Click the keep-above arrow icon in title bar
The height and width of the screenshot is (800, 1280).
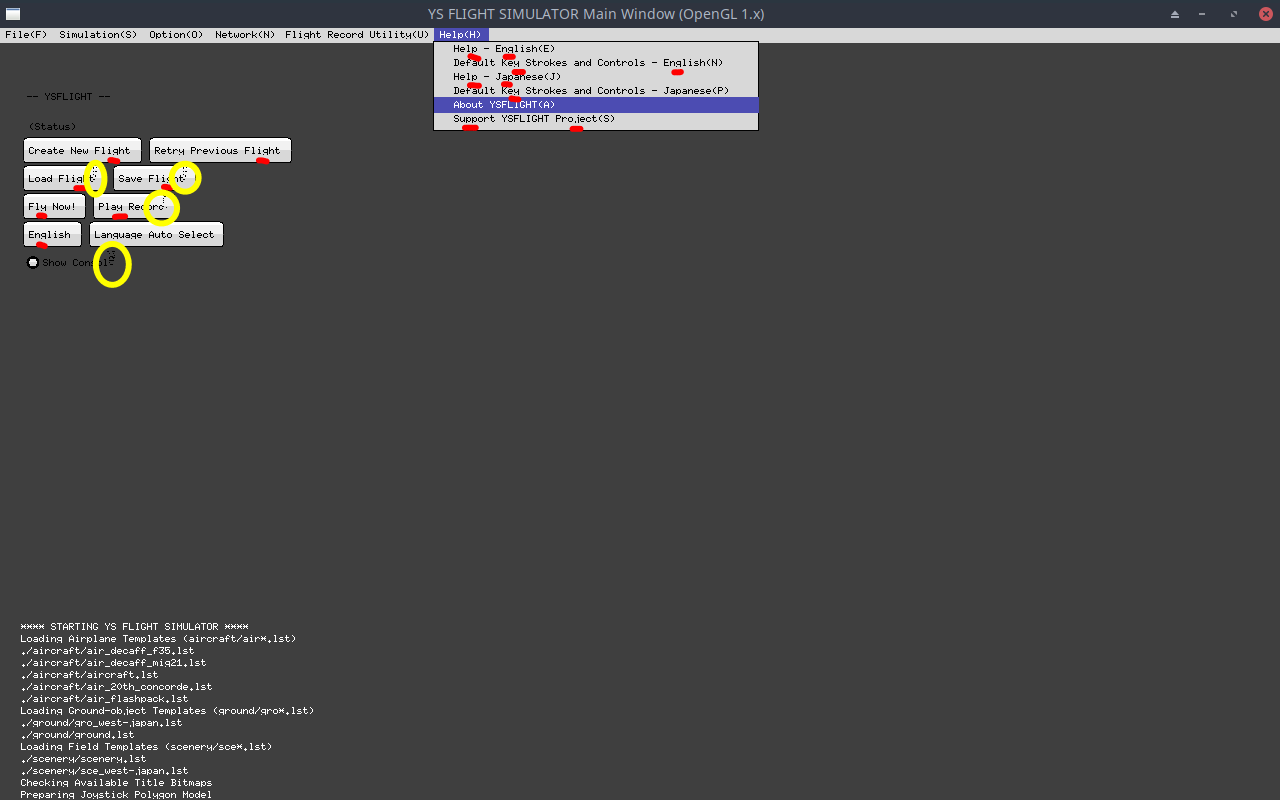pos(1175,14)
